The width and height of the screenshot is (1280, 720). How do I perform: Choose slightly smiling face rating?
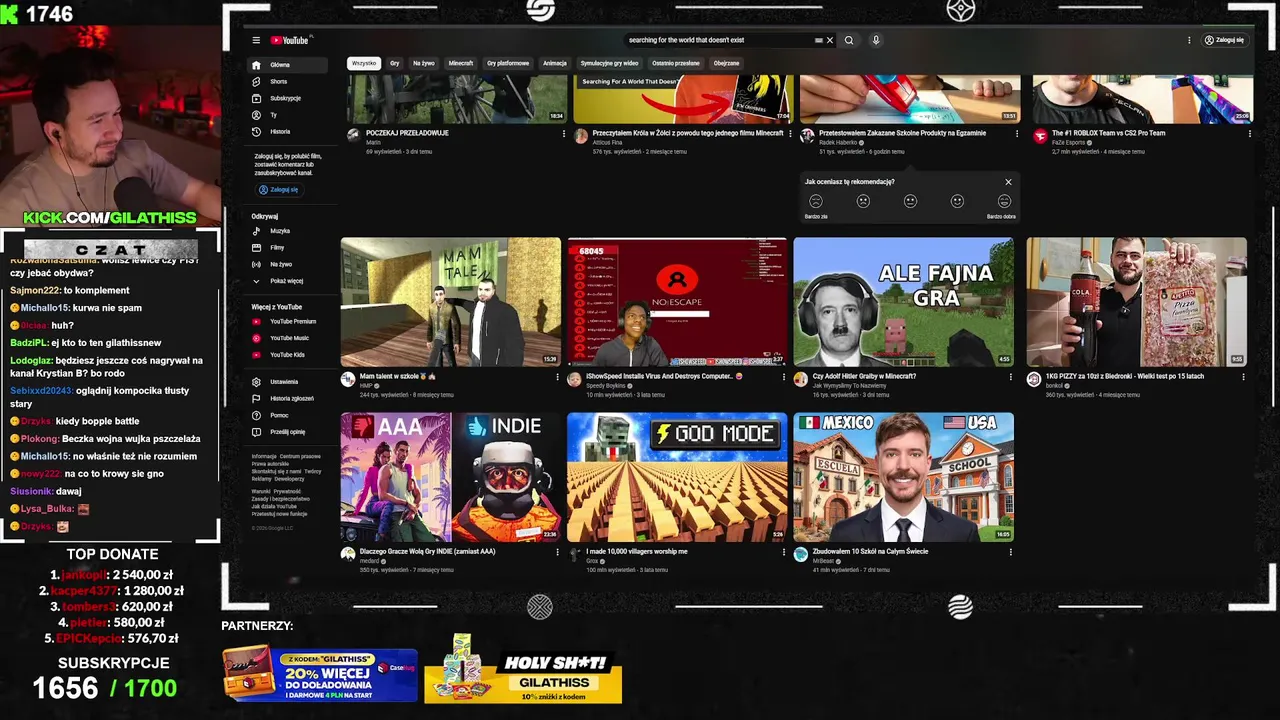pyautogui.click(x=957, y=201)
